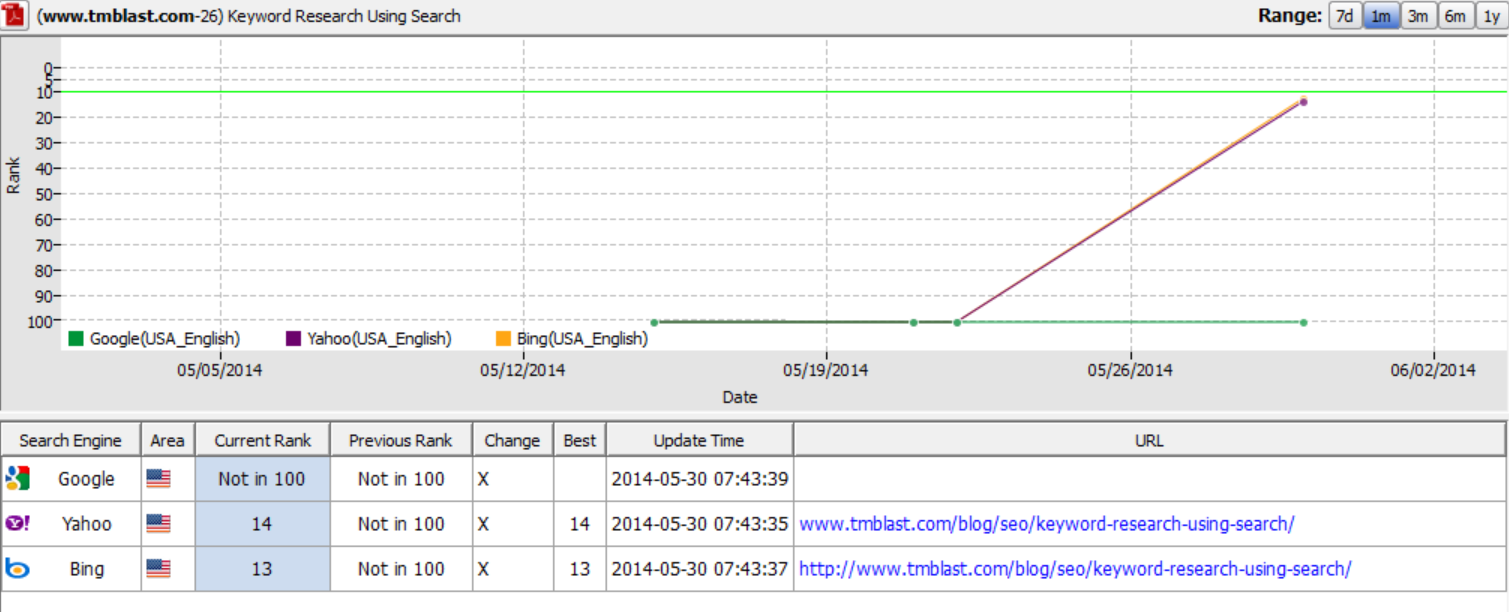Click the Google line's final data point
Viewport: 1509px width, 612px height.
(x=1304, y=322)
